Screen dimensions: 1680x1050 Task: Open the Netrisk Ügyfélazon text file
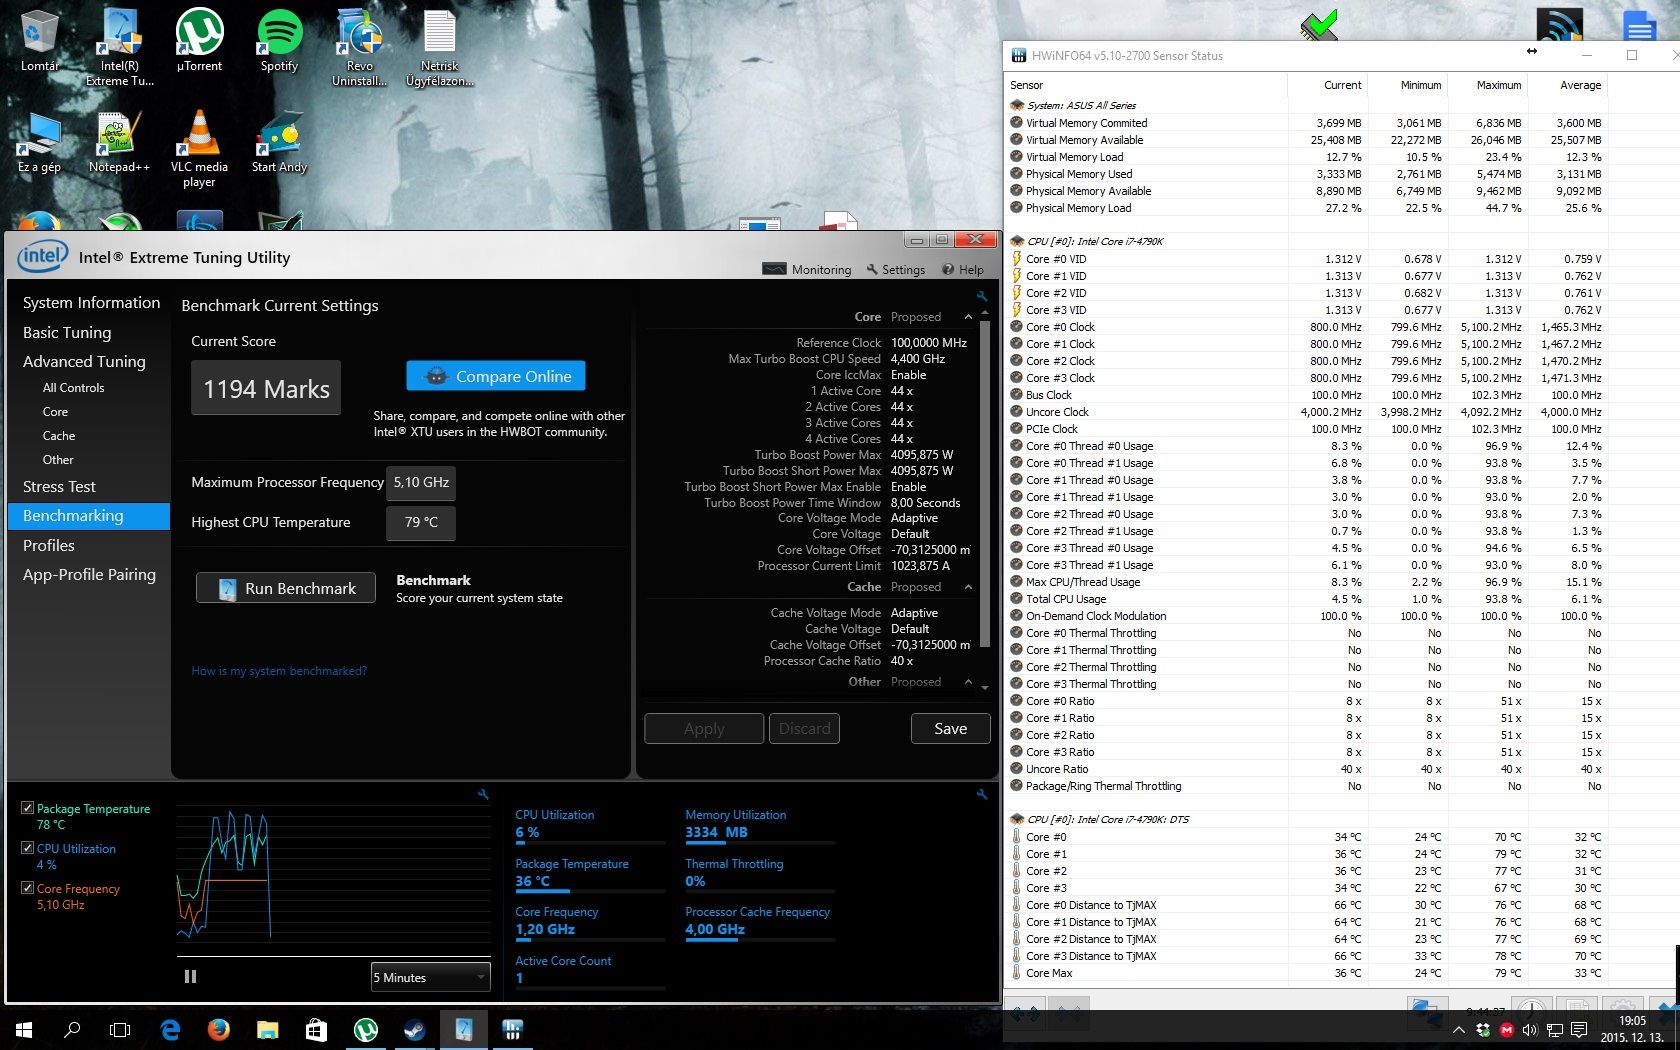pyautogui.click(x=439, y=46)
